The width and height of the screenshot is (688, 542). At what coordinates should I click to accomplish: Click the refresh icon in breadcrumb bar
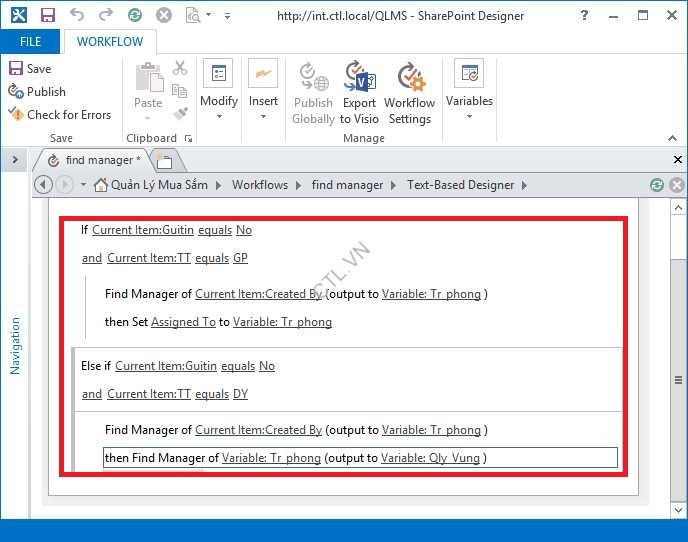tap(657, 185)
